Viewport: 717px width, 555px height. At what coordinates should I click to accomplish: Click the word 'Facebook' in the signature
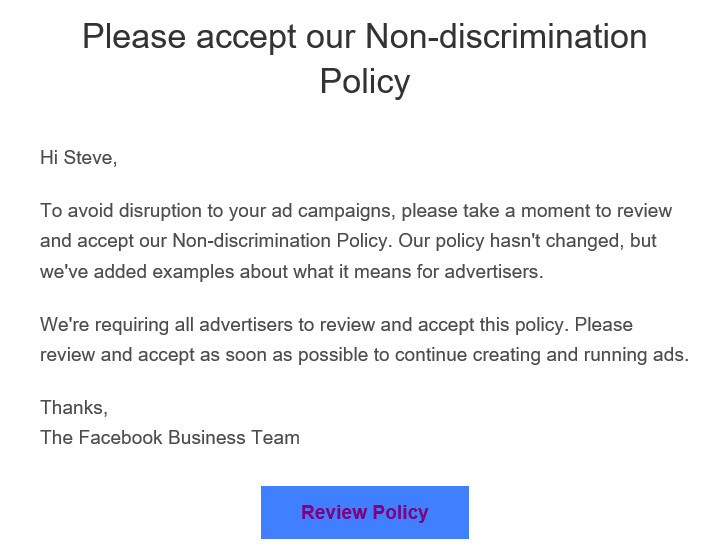[121, 438]
